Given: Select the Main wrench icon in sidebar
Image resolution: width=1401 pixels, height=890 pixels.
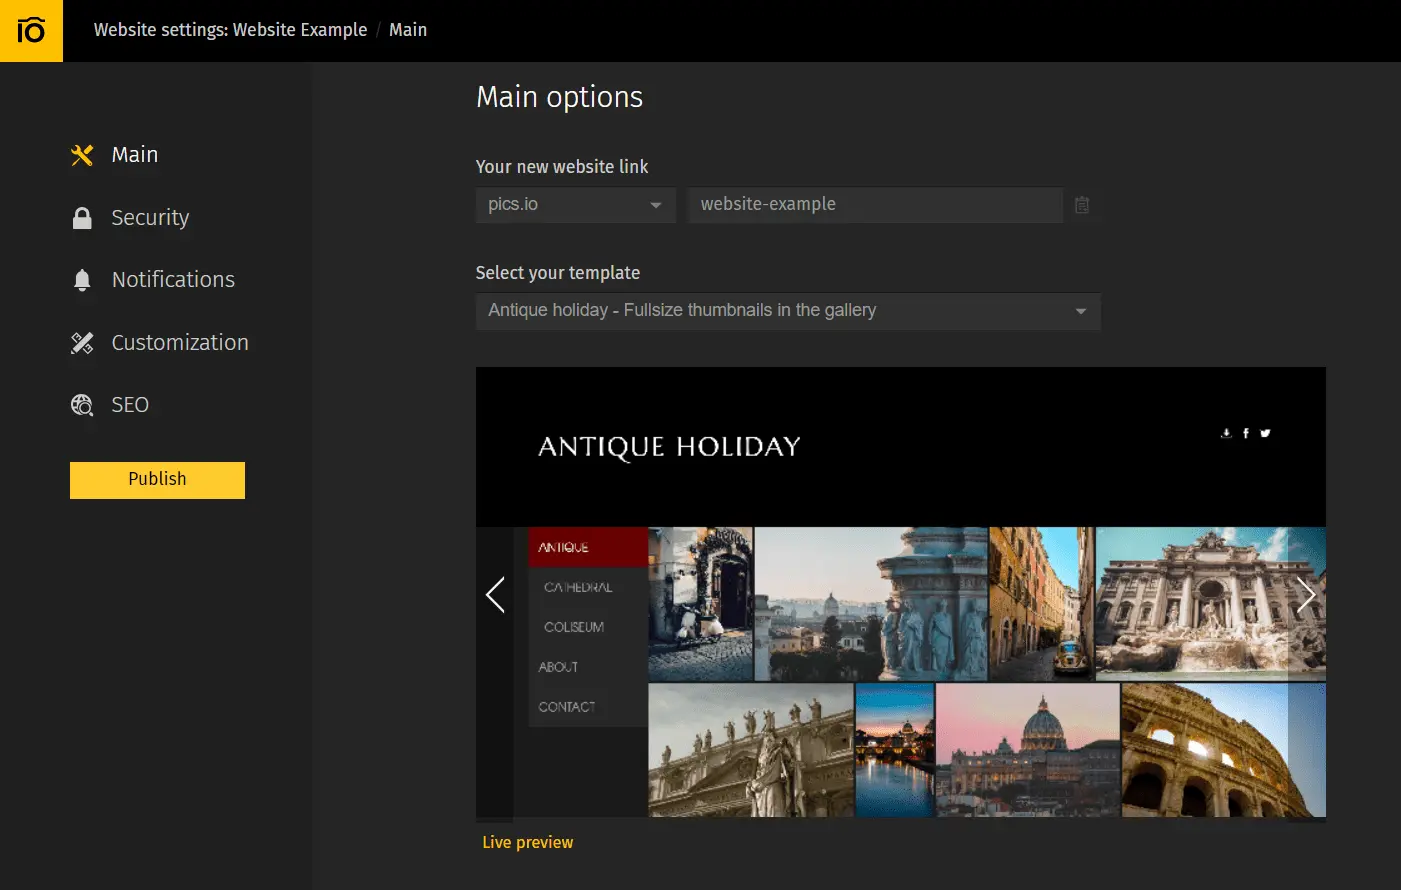Looking at the screenshot, I should [x=82, y=154].
